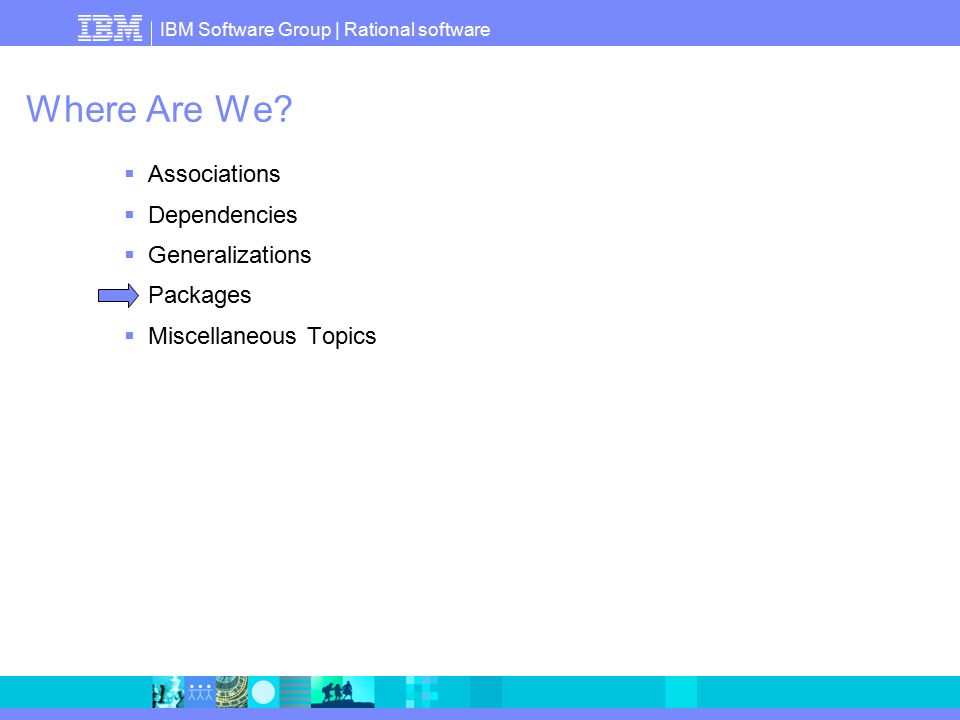Click the three people figures image in footer
Viewport: 960px width, 720px height.
200,692
